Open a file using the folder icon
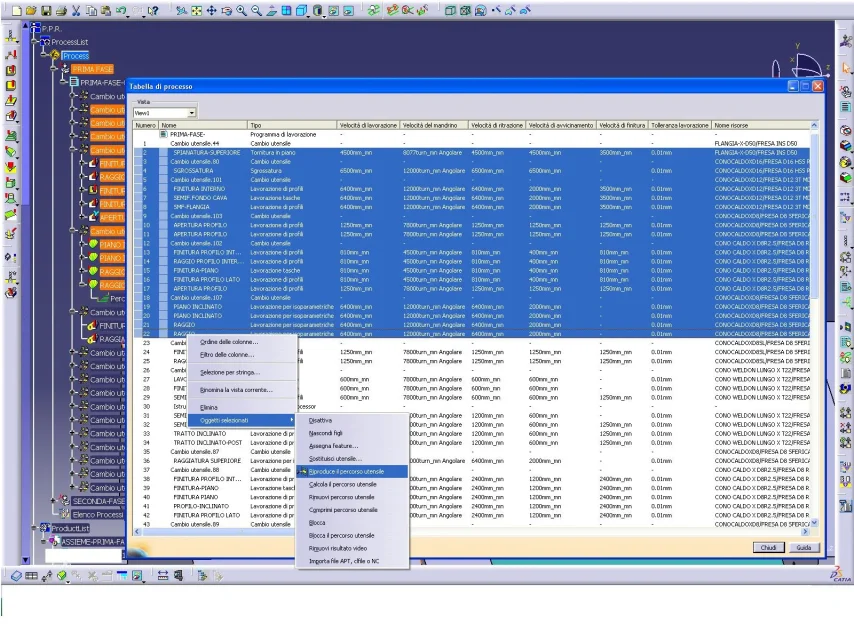 (x=31, y=10)
